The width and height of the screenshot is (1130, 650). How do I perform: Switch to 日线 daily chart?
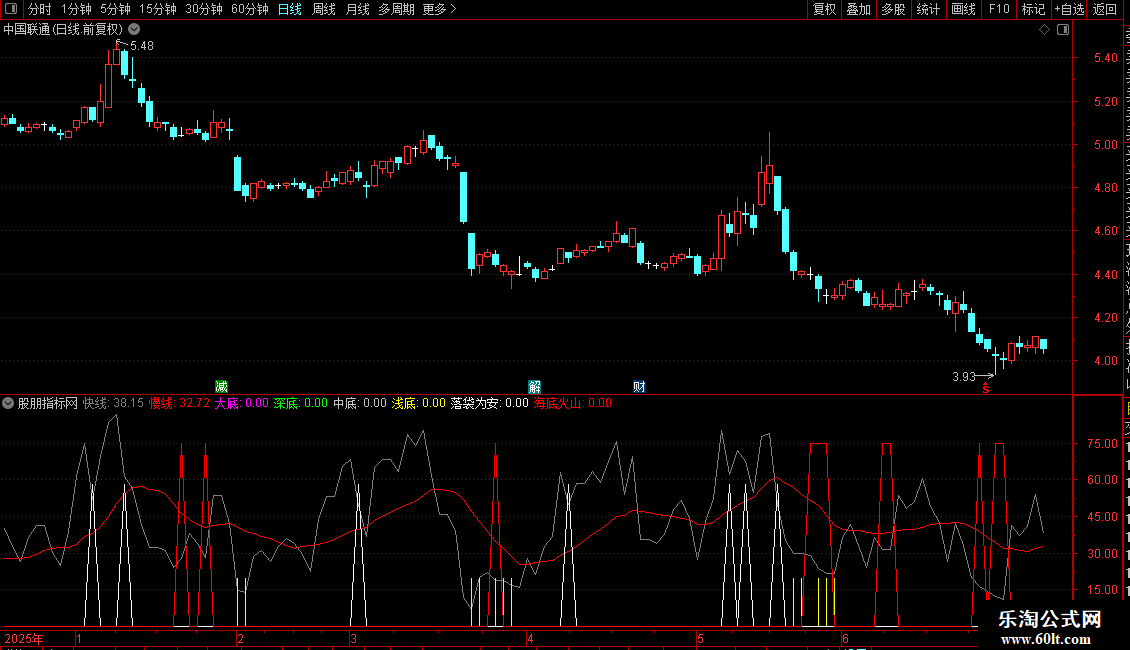pos(290,9)
